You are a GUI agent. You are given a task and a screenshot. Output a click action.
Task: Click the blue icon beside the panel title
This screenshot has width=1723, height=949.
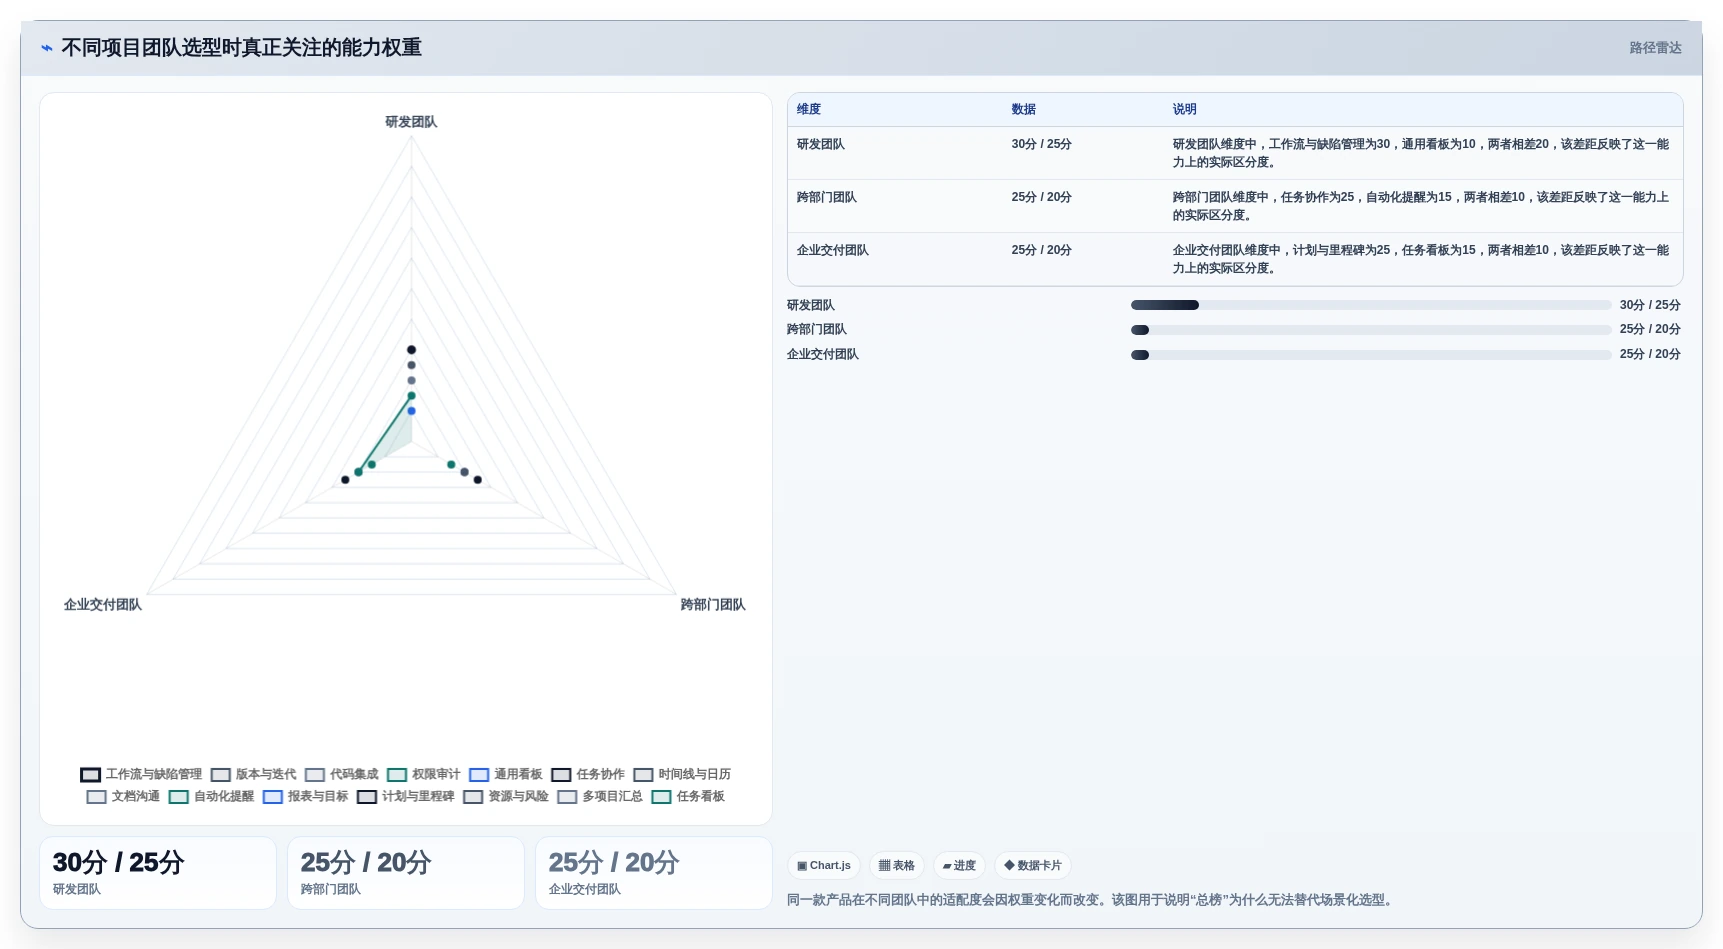click(x=46, y=47)
